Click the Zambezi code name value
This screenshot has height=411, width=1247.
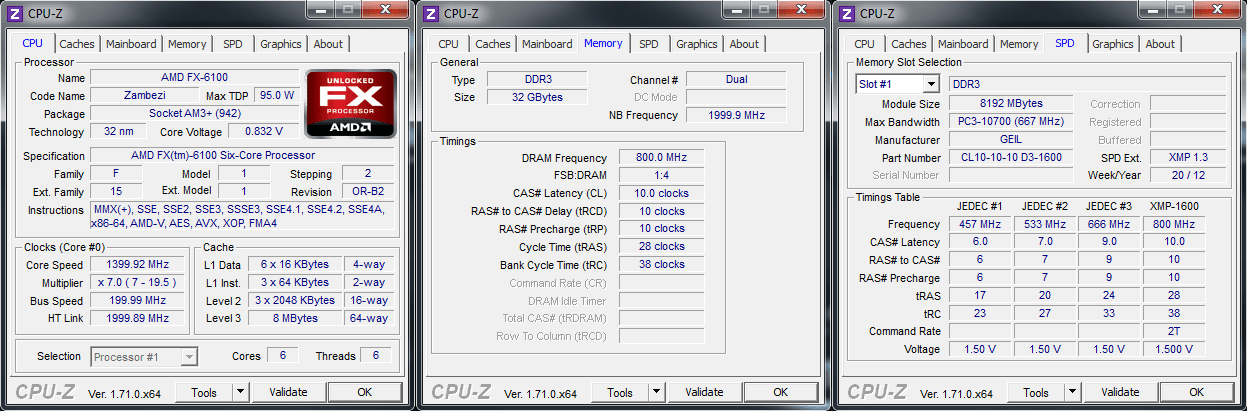point(143,96)
